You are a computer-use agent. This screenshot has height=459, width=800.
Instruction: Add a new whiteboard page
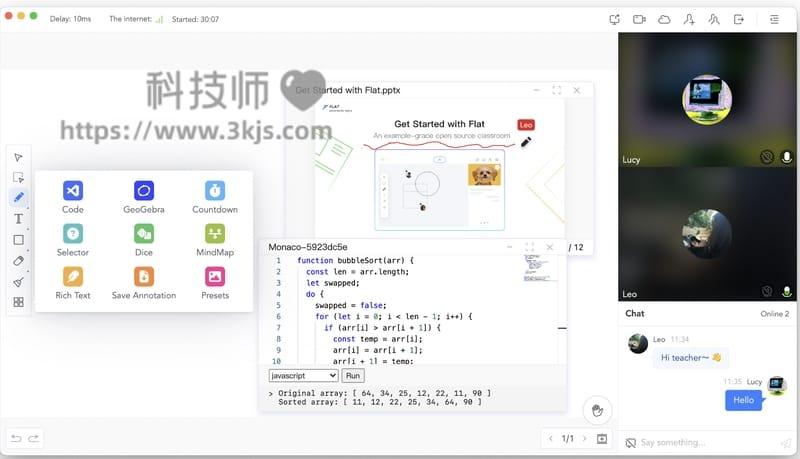point(602,438)
